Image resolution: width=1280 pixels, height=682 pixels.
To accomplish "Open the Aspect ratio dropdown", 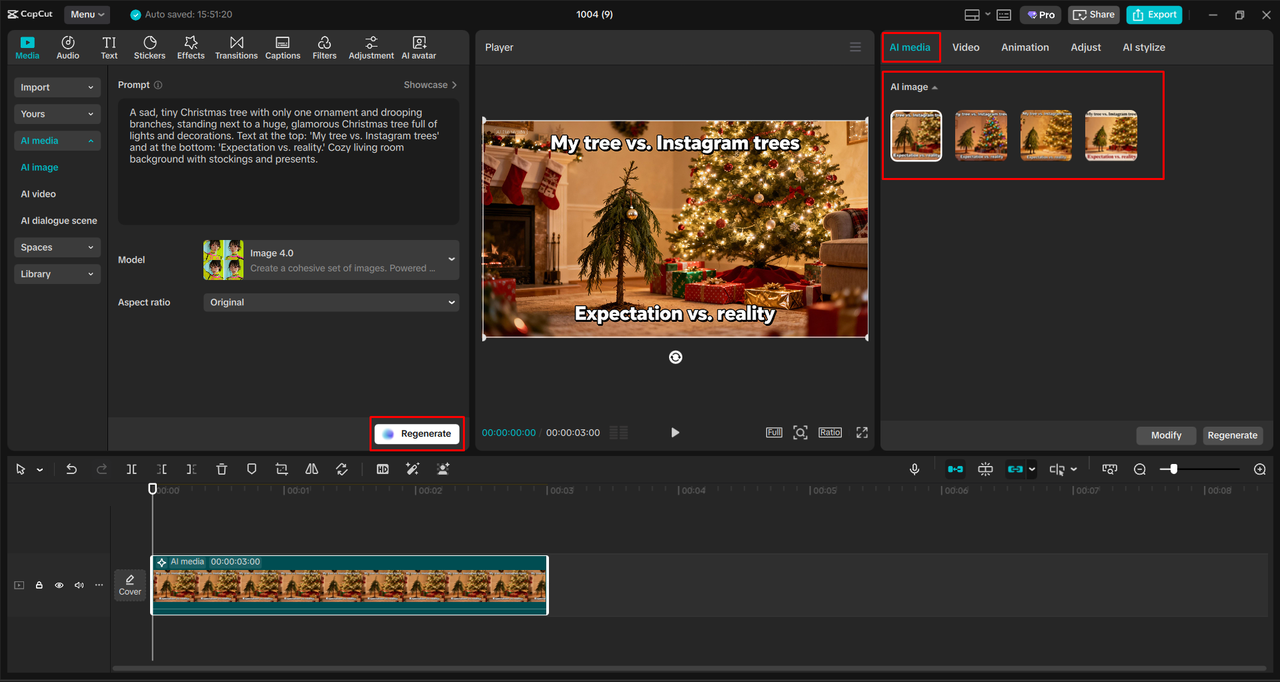I will tap(331, 302).
